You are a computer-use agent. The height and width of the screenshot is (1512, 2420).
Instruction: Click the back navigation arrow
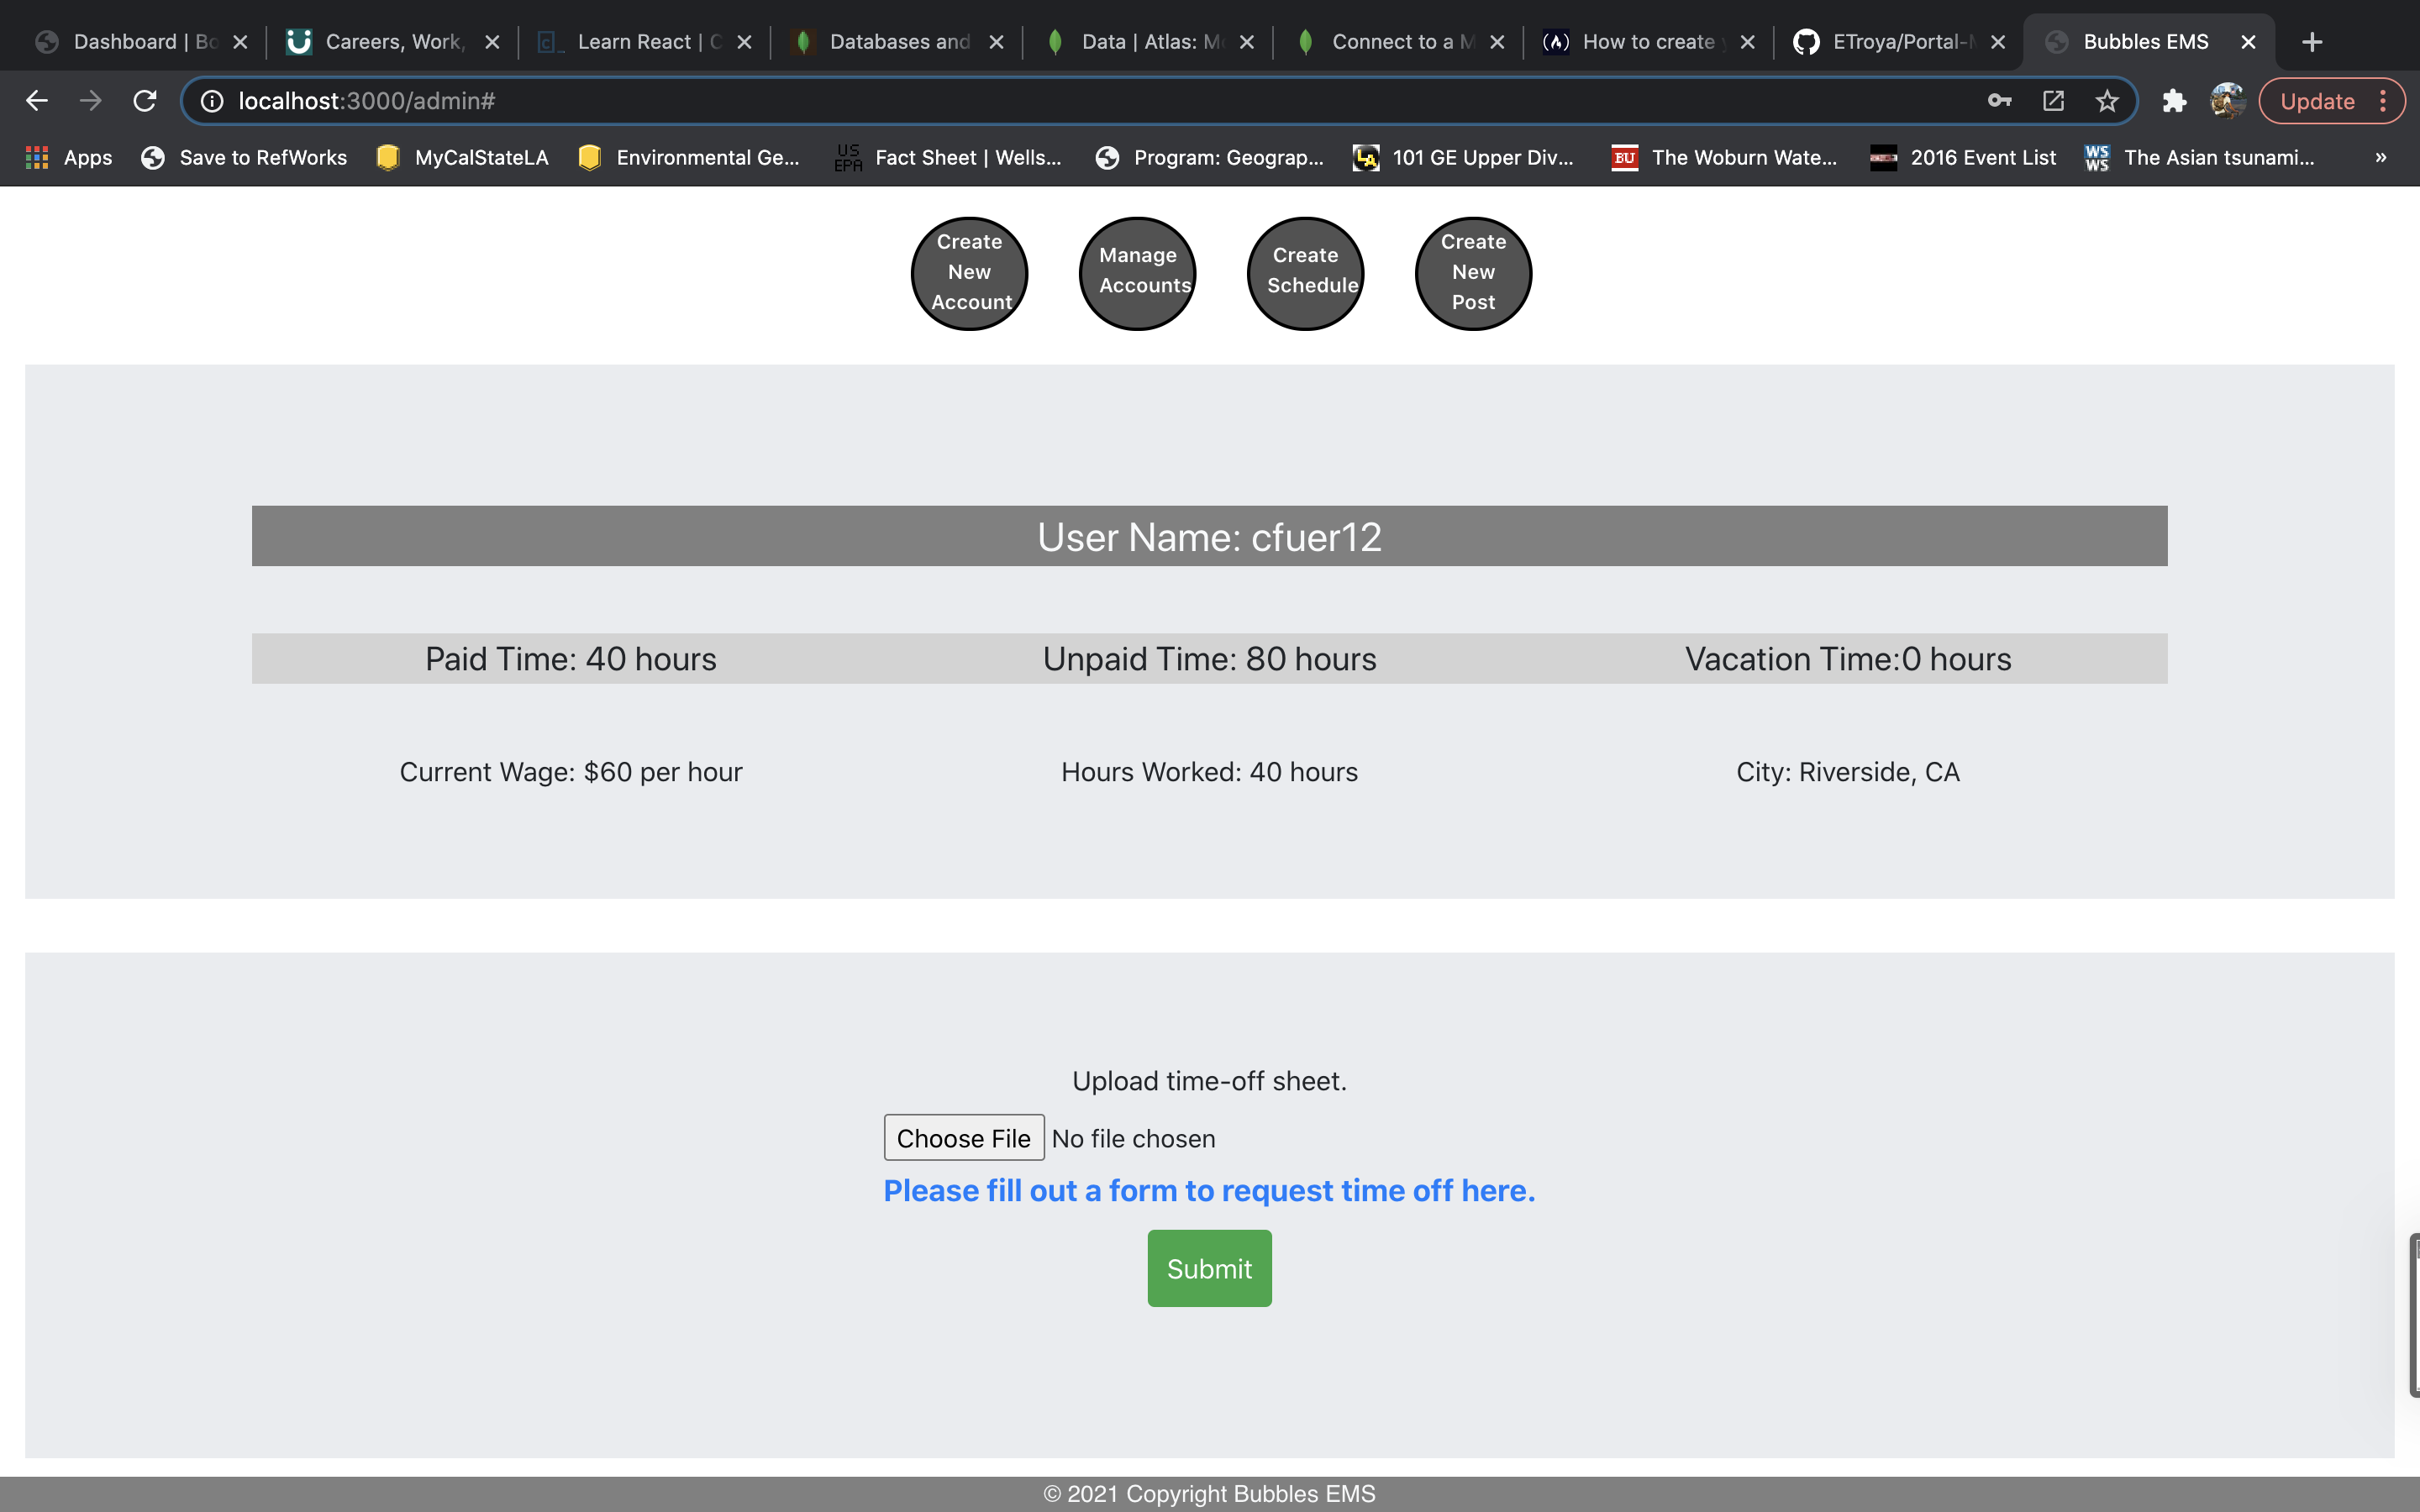(37, 101)
